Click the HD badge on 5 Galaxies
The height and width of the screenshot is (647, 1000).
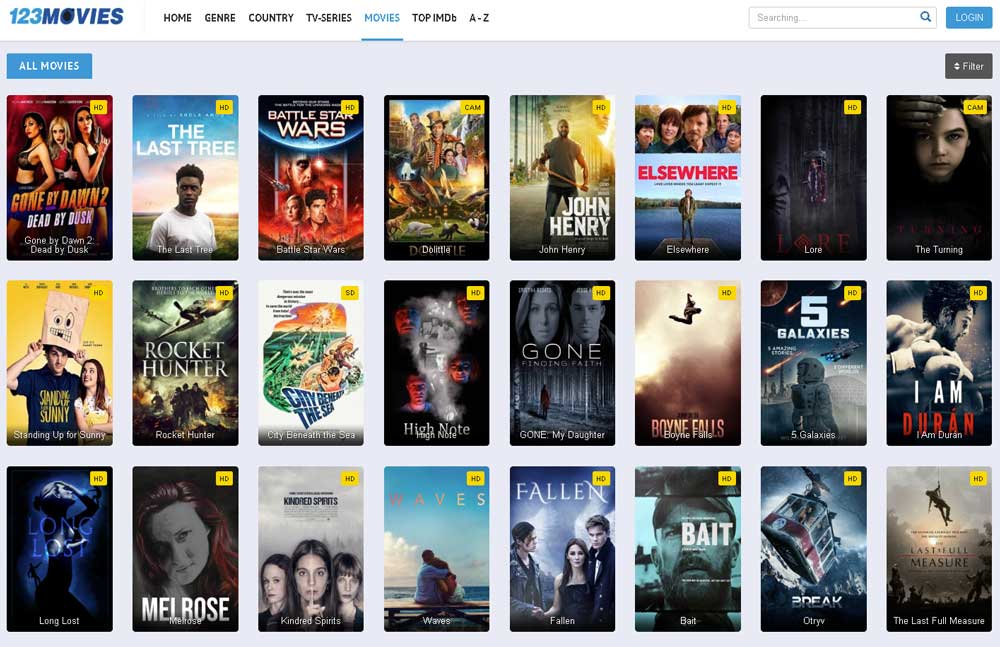tap(852, 293)
